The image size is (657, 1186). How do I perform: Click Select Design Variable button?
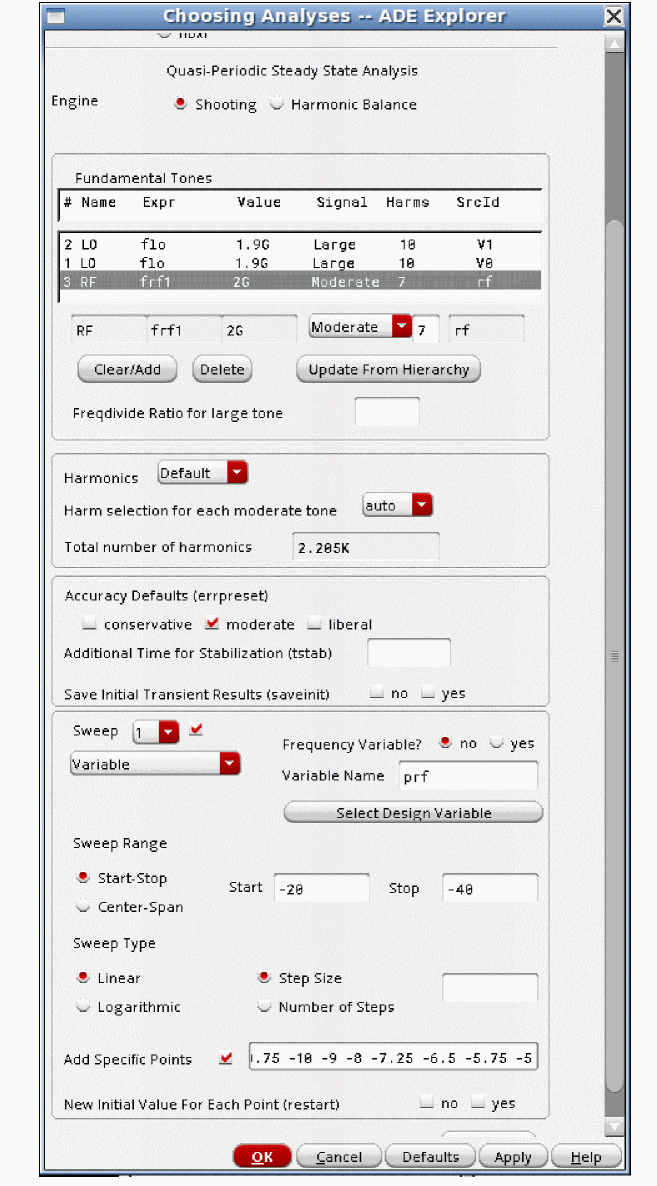click(413, 813)
